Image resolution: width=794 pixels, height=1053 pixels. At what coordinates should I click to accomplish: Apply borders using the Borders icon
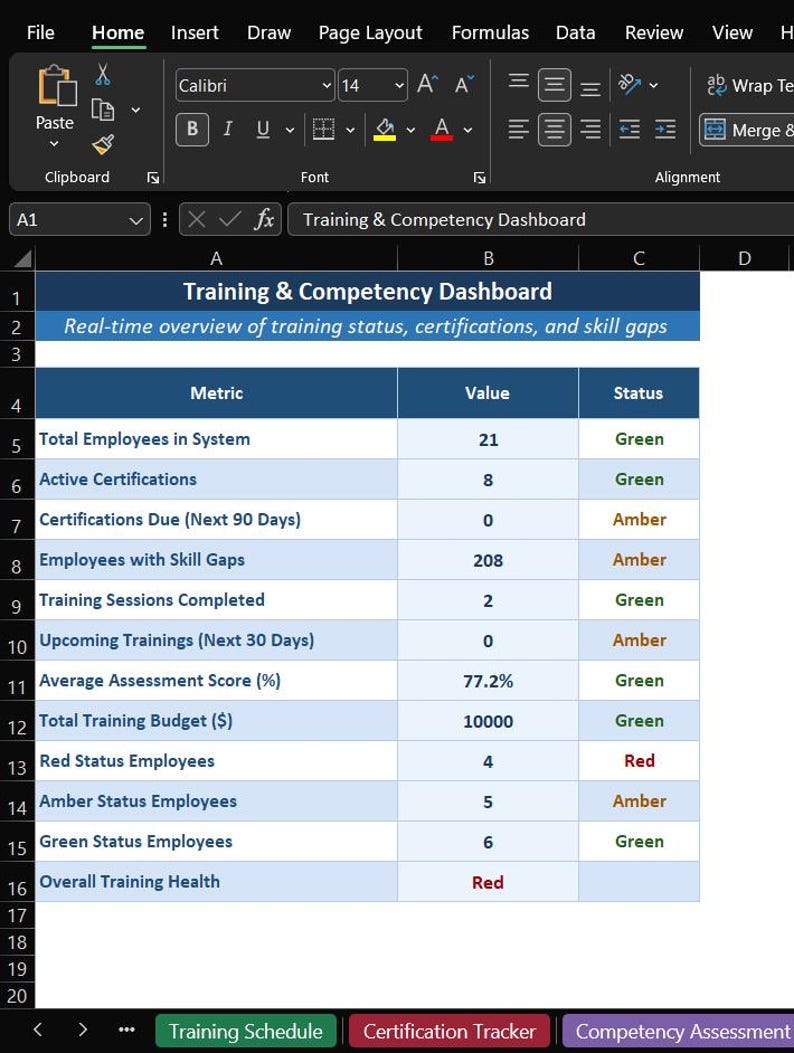[323, 129]
